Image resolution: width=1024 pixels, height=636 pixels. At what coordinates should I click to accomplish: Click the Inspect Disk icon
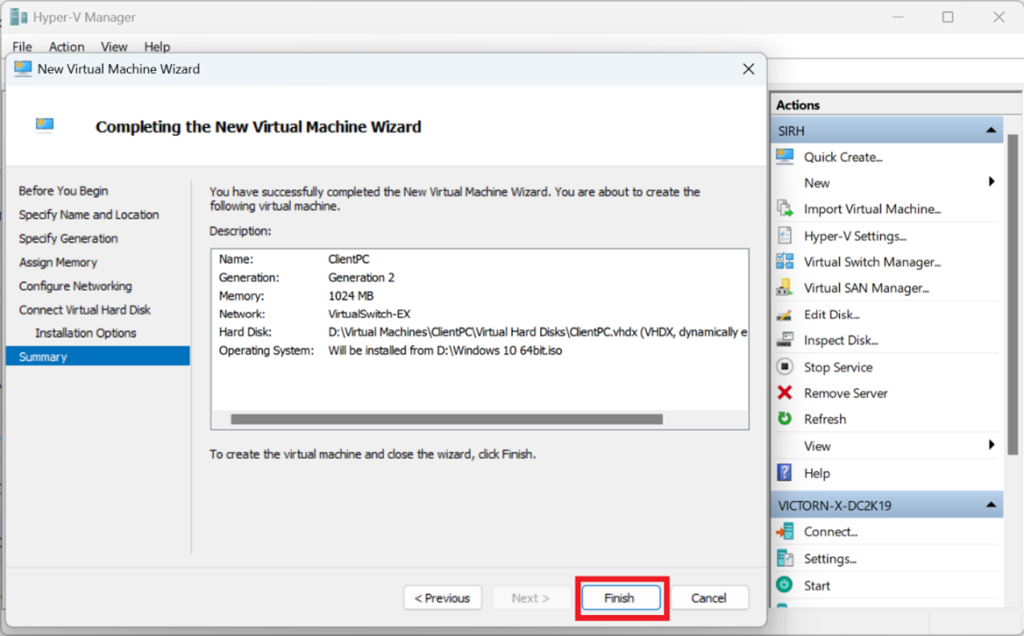tap(785, 341)
